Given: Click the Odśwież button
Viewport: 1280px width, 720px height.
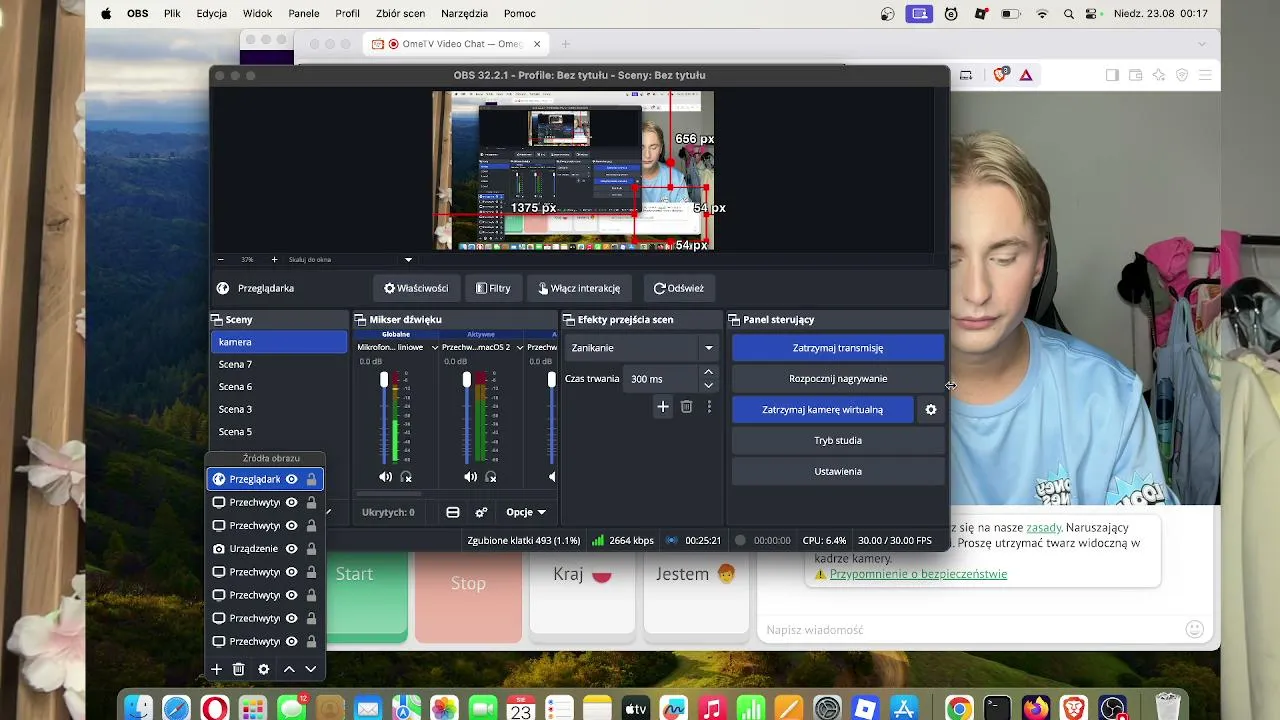Looking at the screenshot, I should click(x=679, y=288).
